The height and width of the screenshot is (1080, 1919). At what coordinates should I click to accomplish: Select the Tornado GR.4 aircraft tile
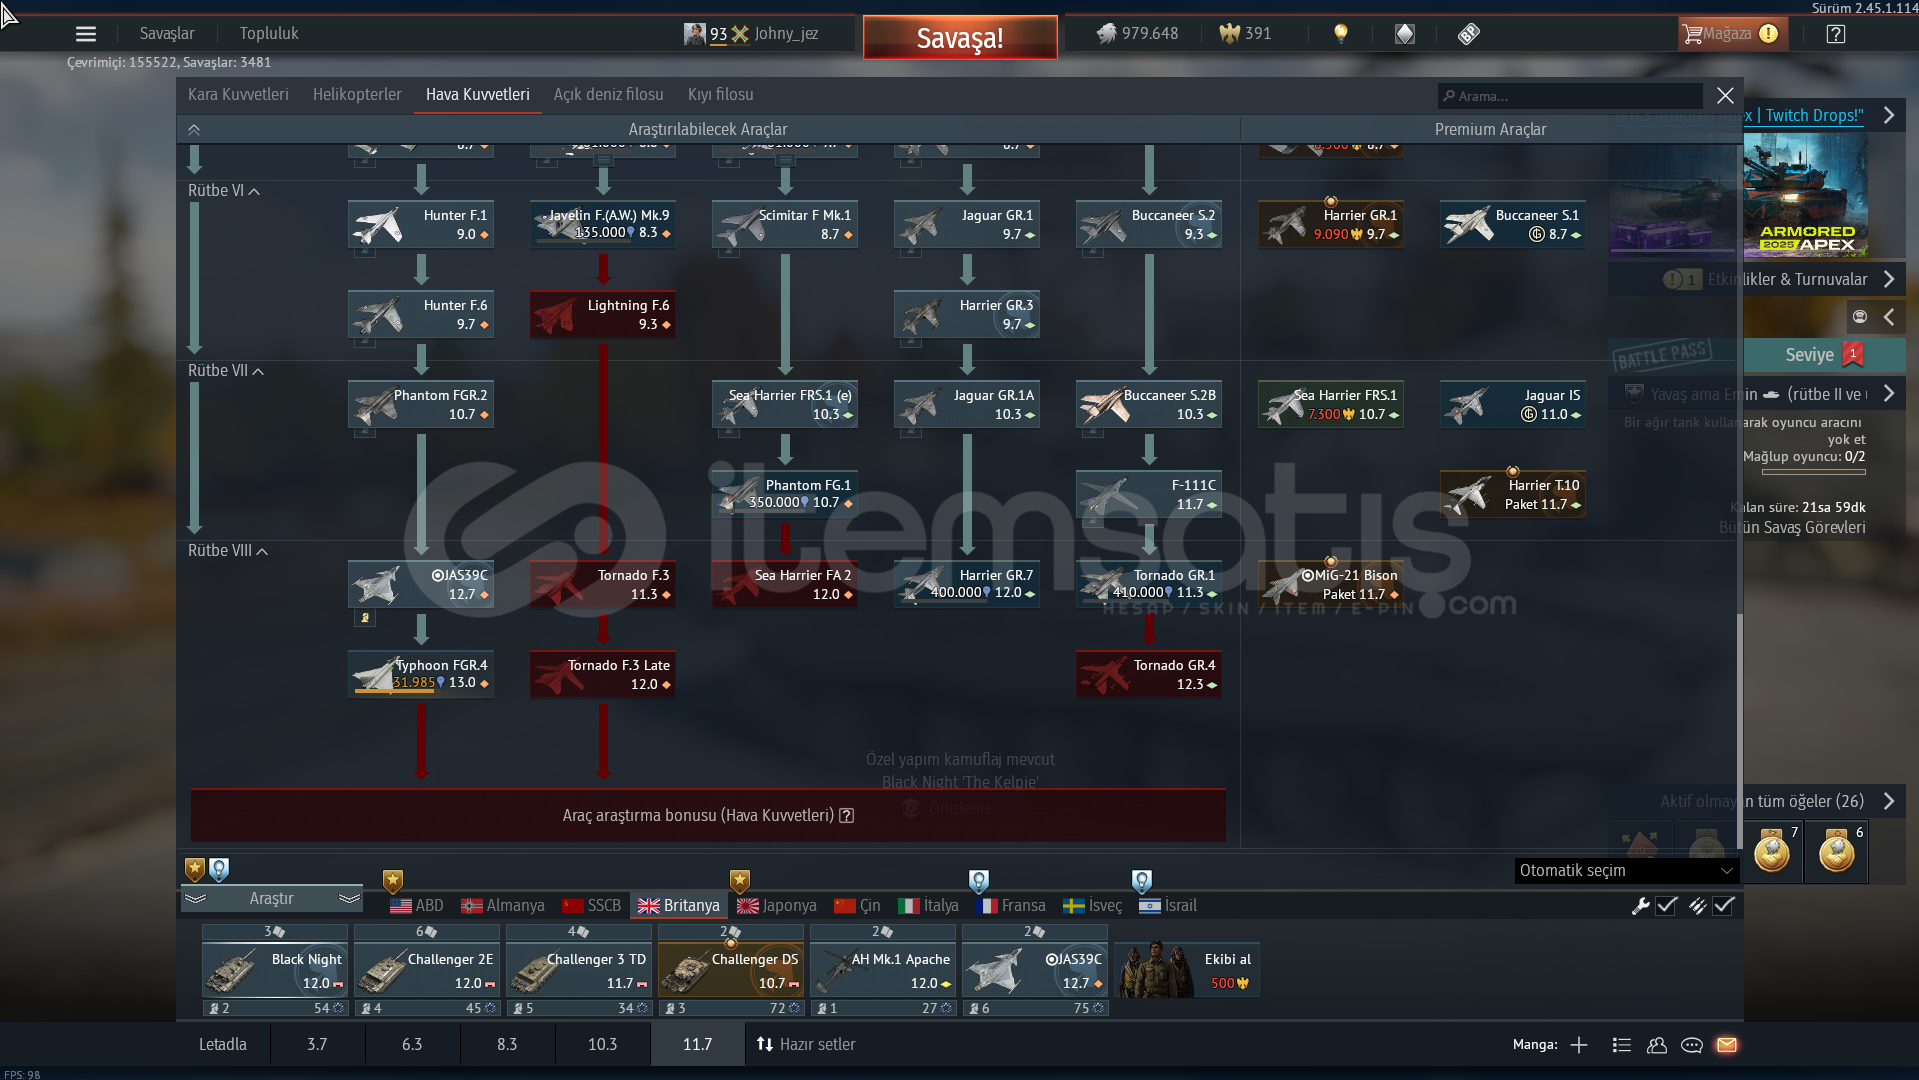coord(1149,674)
